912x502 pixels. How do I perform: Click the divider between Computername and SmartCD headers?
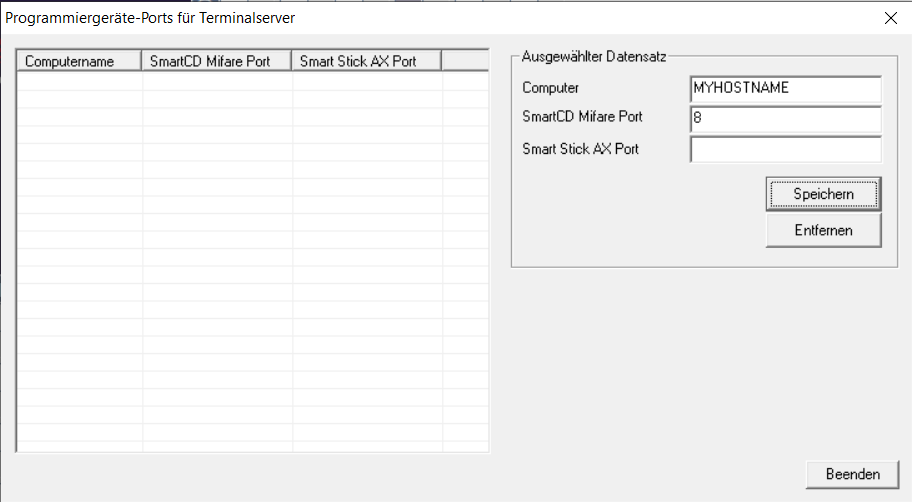(x=142, y=62)
